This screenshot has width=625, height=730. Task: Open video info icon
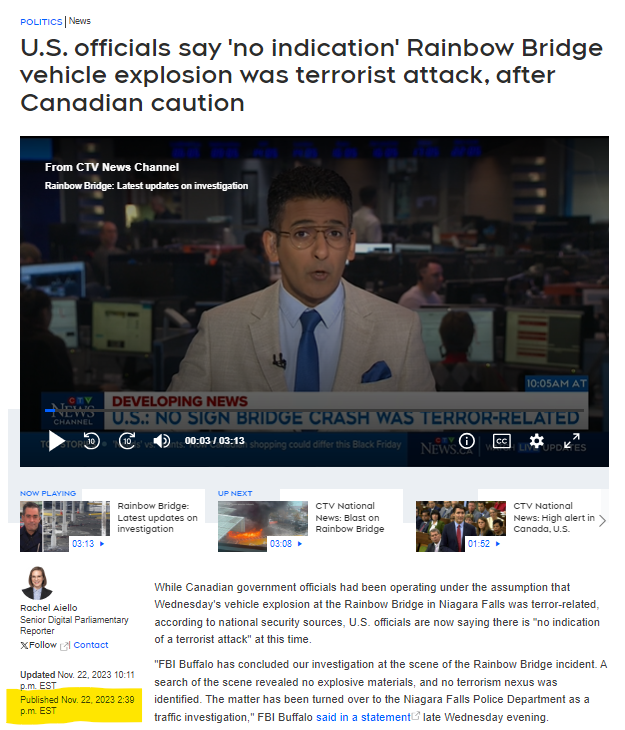pyautogui.click(x=467, y=440)
